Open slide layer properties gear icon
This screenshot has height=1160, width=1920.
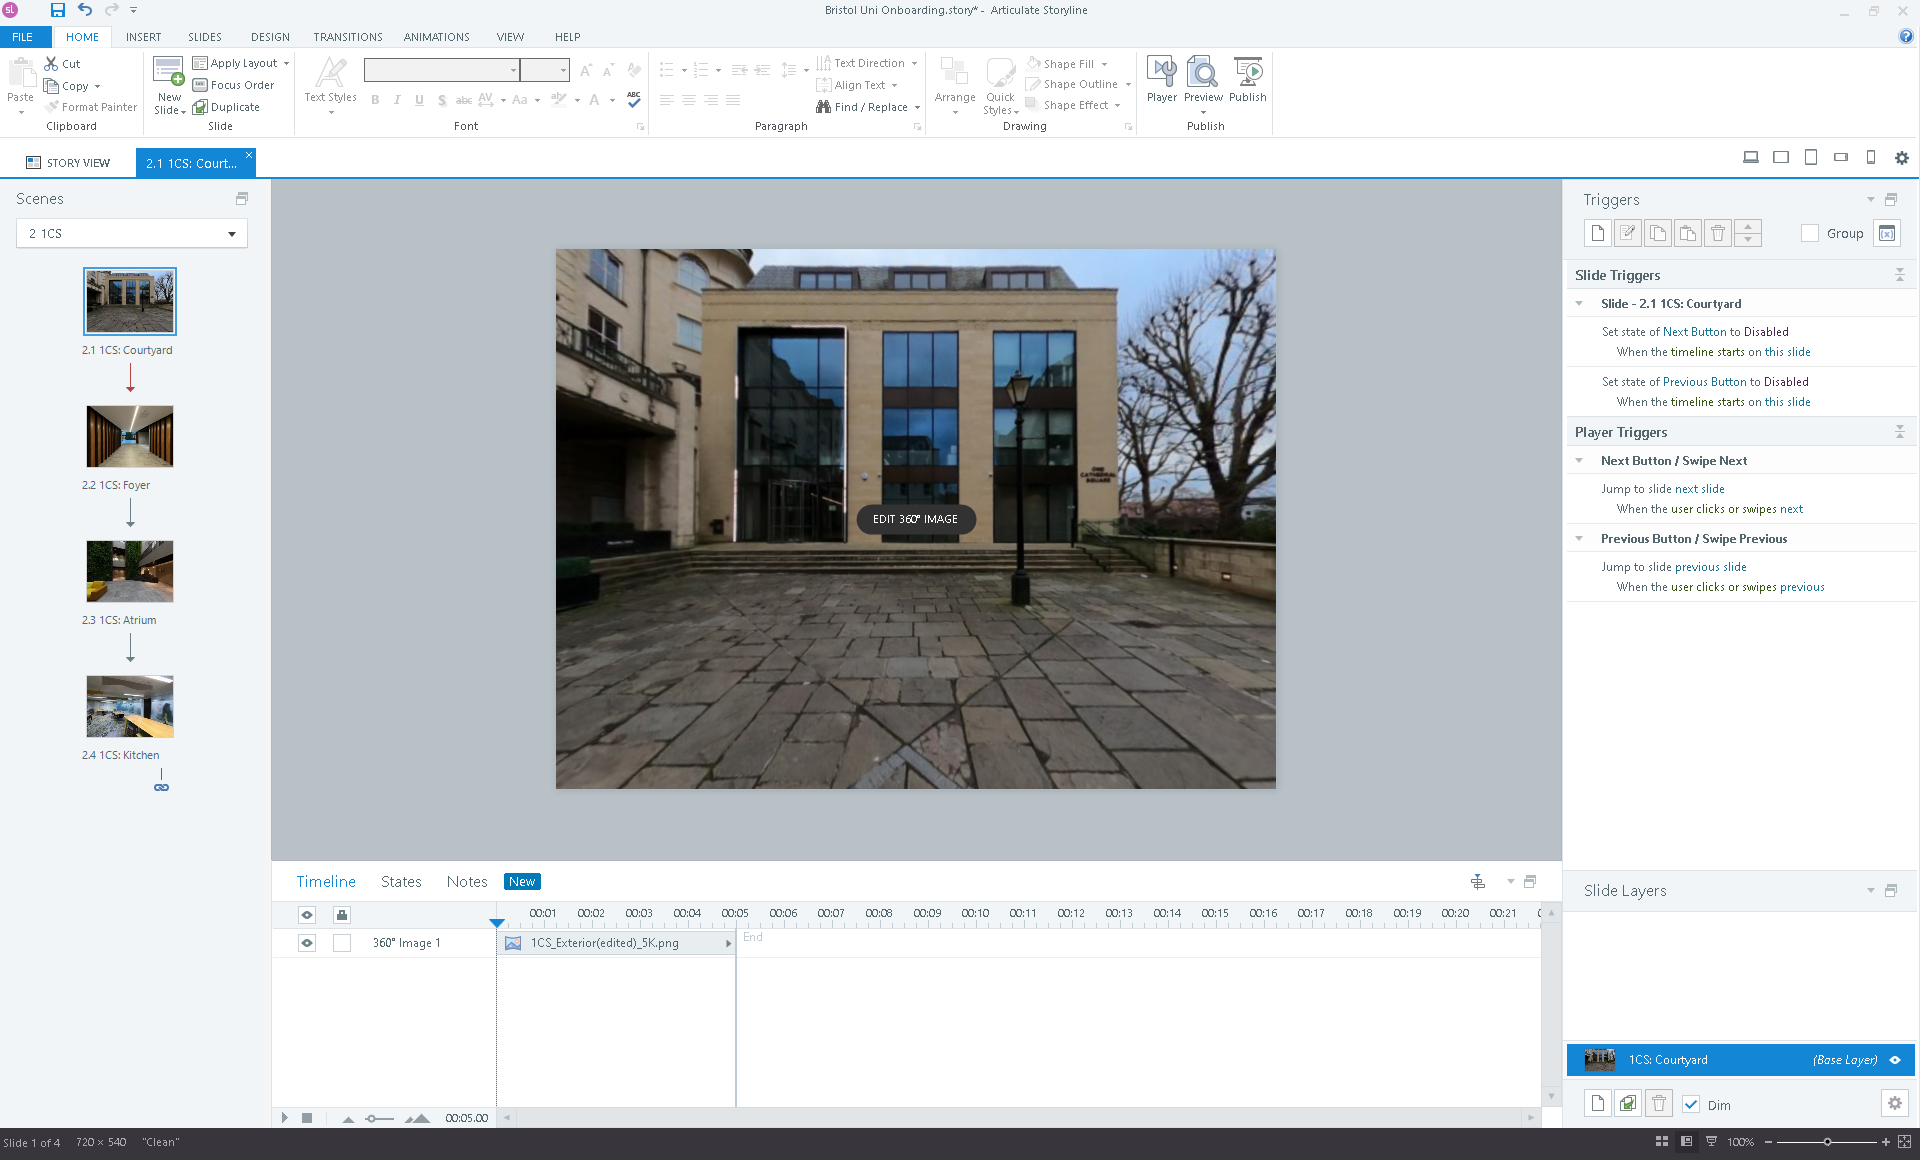point(1894,1103)
